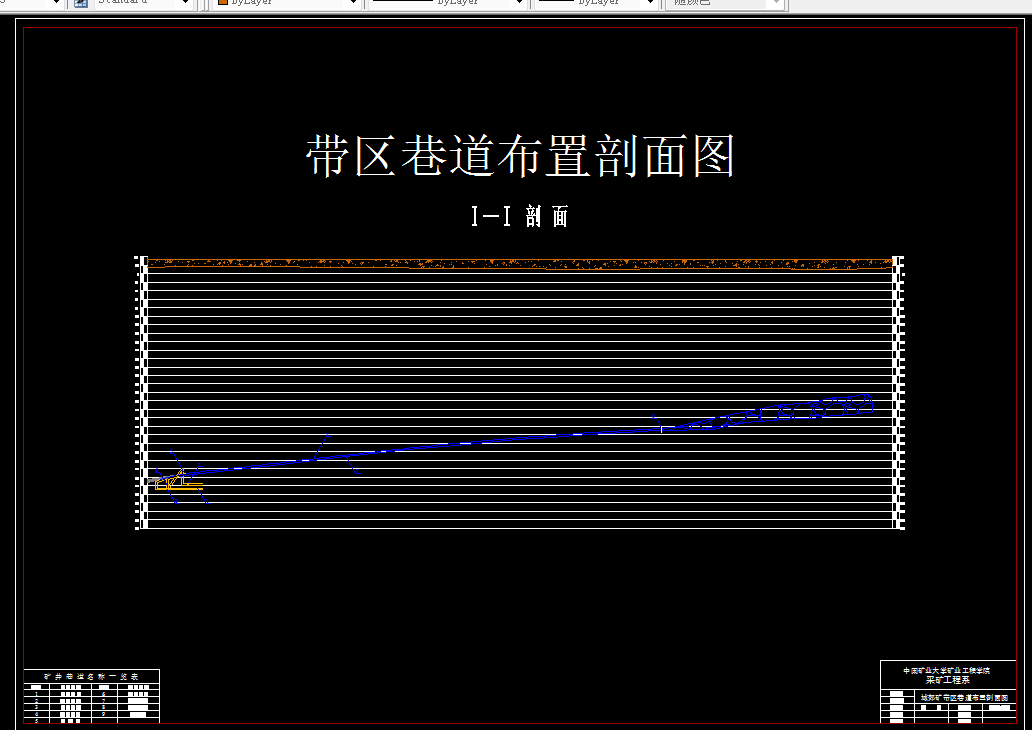Select the table heading 矿井巷道名称一览表
Image resolution: width=1032 pixels, height=730 pixels.
point(91,677)
